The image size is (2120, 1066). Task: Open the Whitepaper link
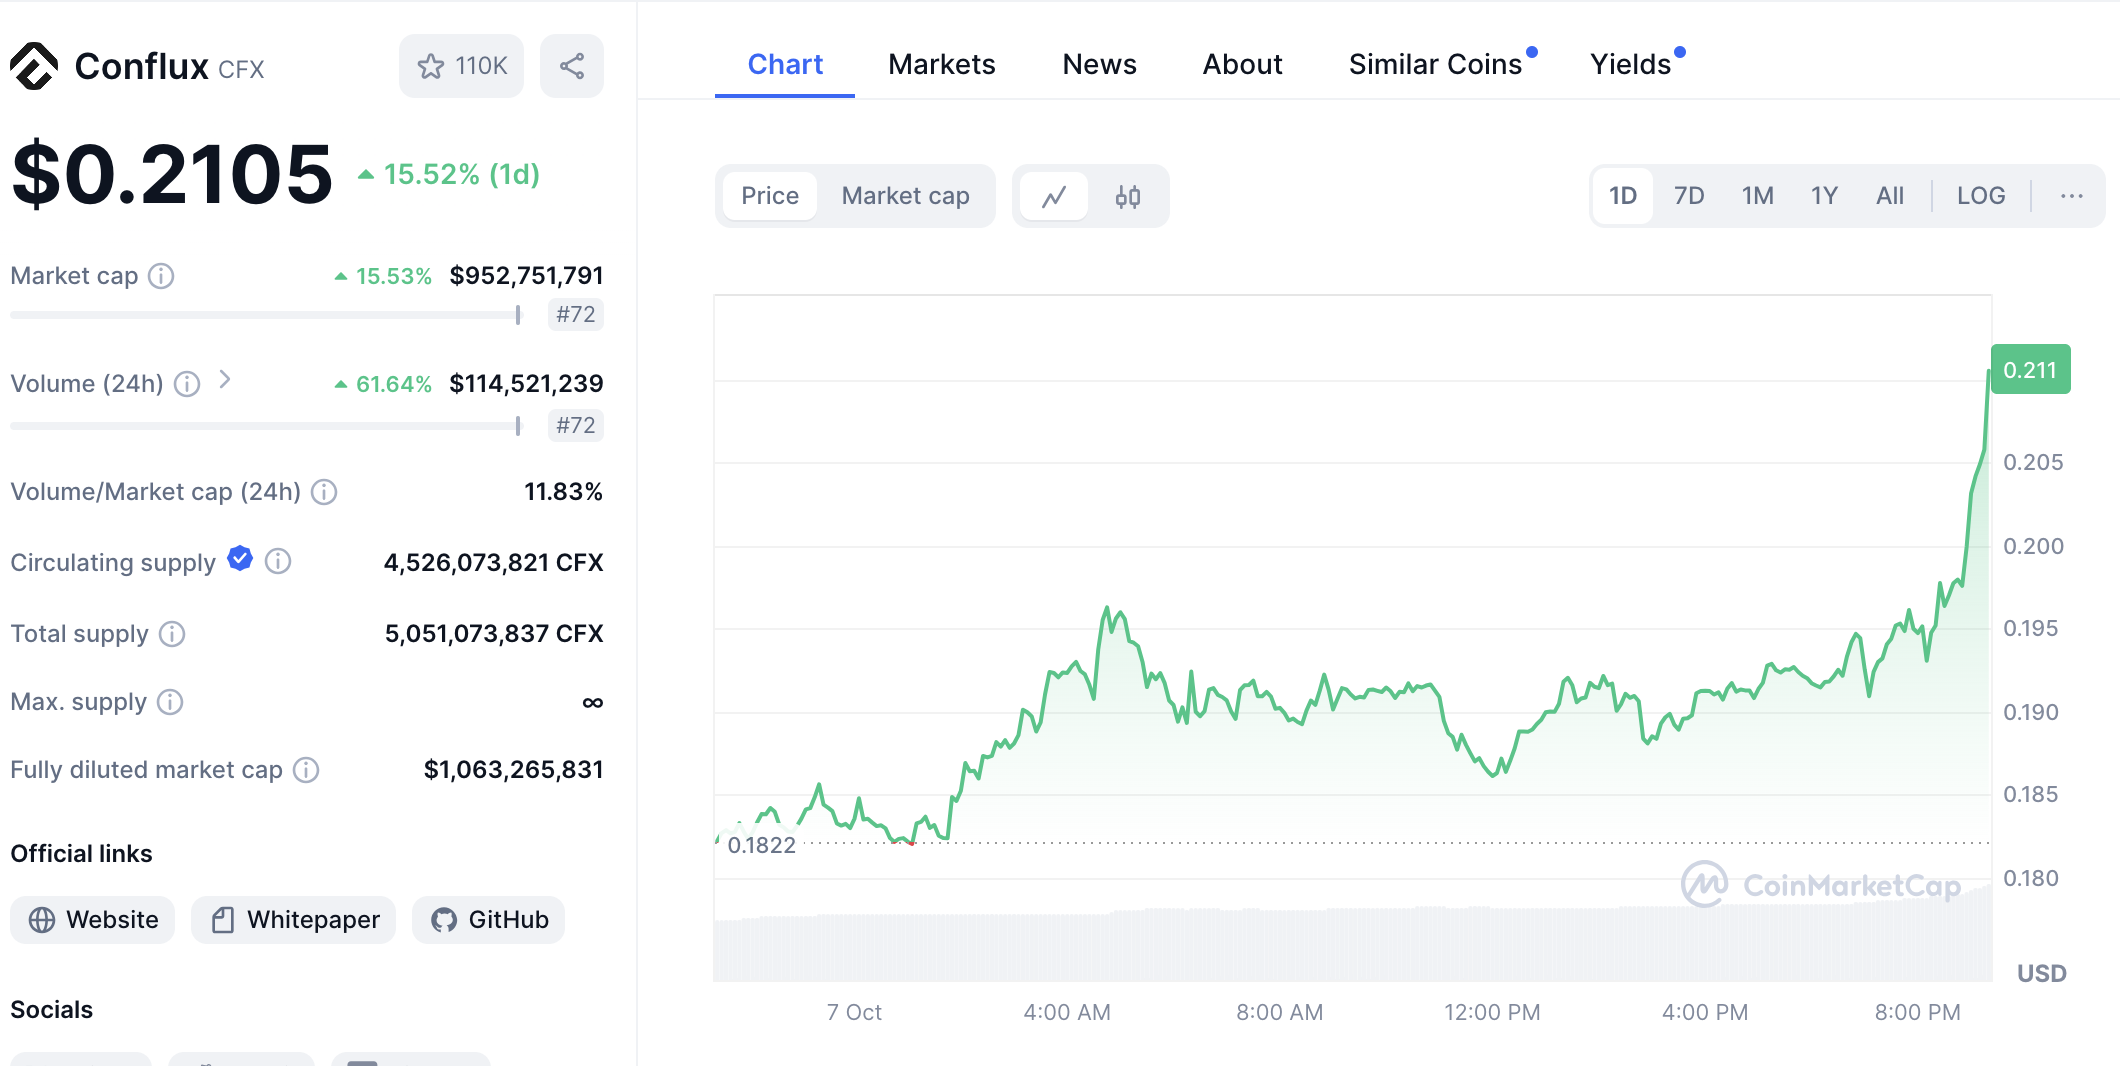(294, 920)
